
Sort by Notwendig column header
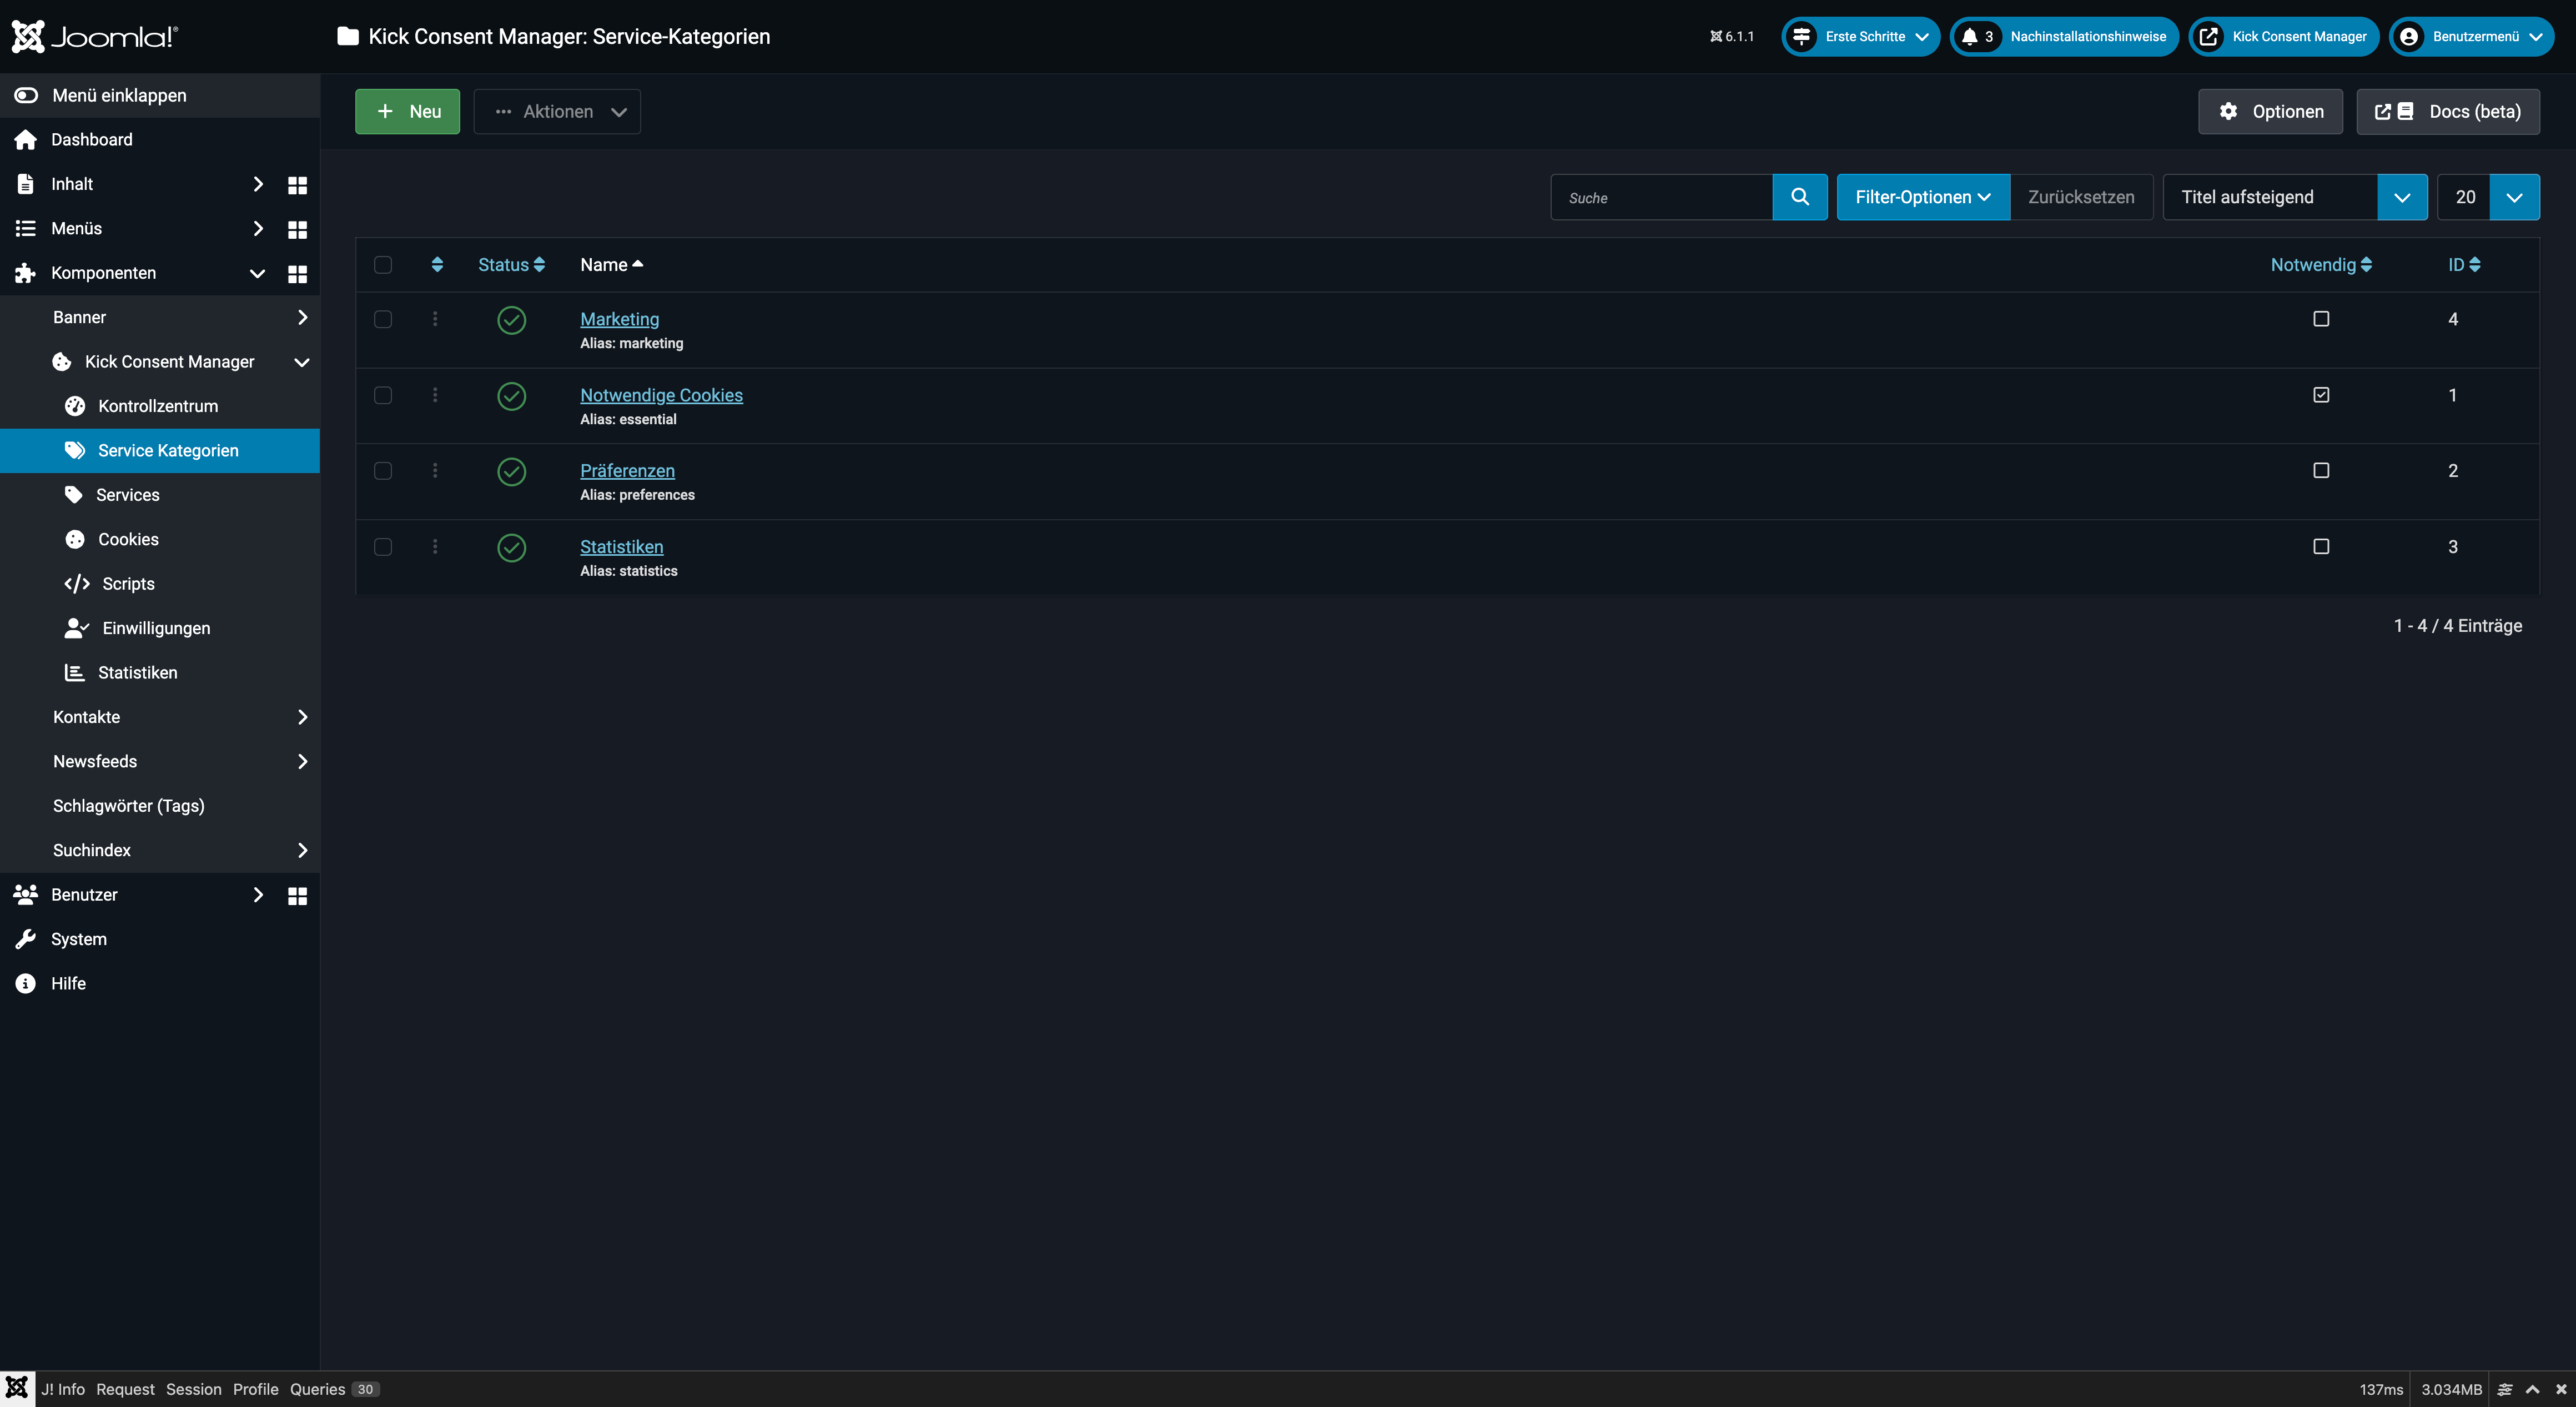pos(2321,265)
